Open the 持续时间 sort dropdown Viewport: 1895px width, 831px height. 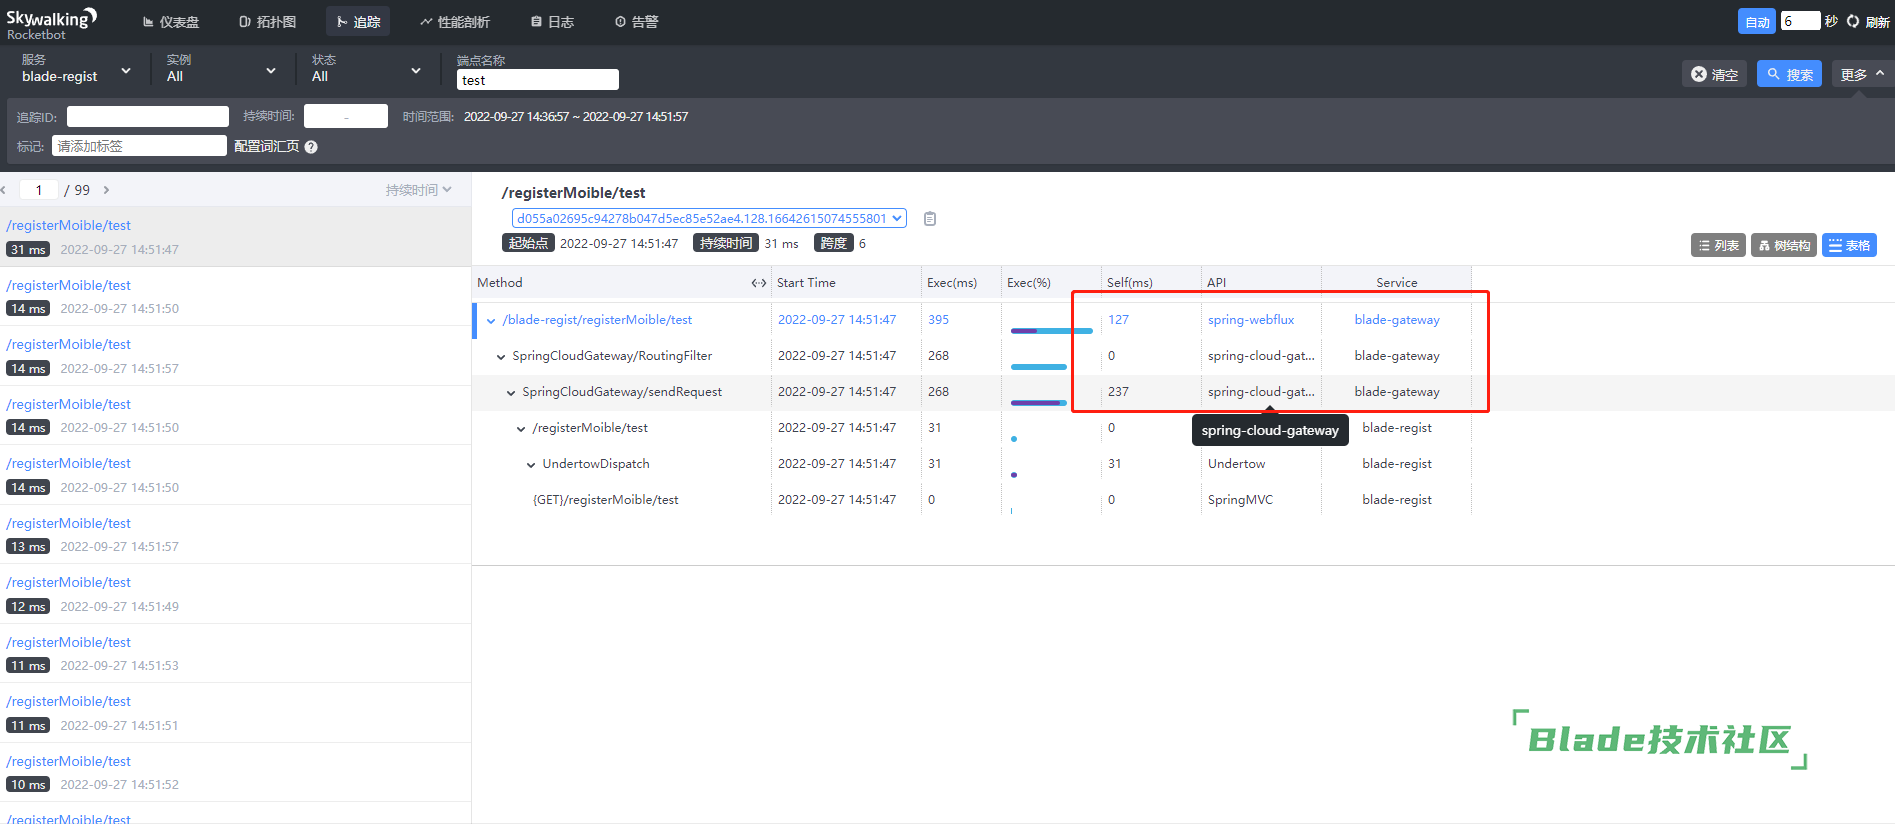click(418, 190)
